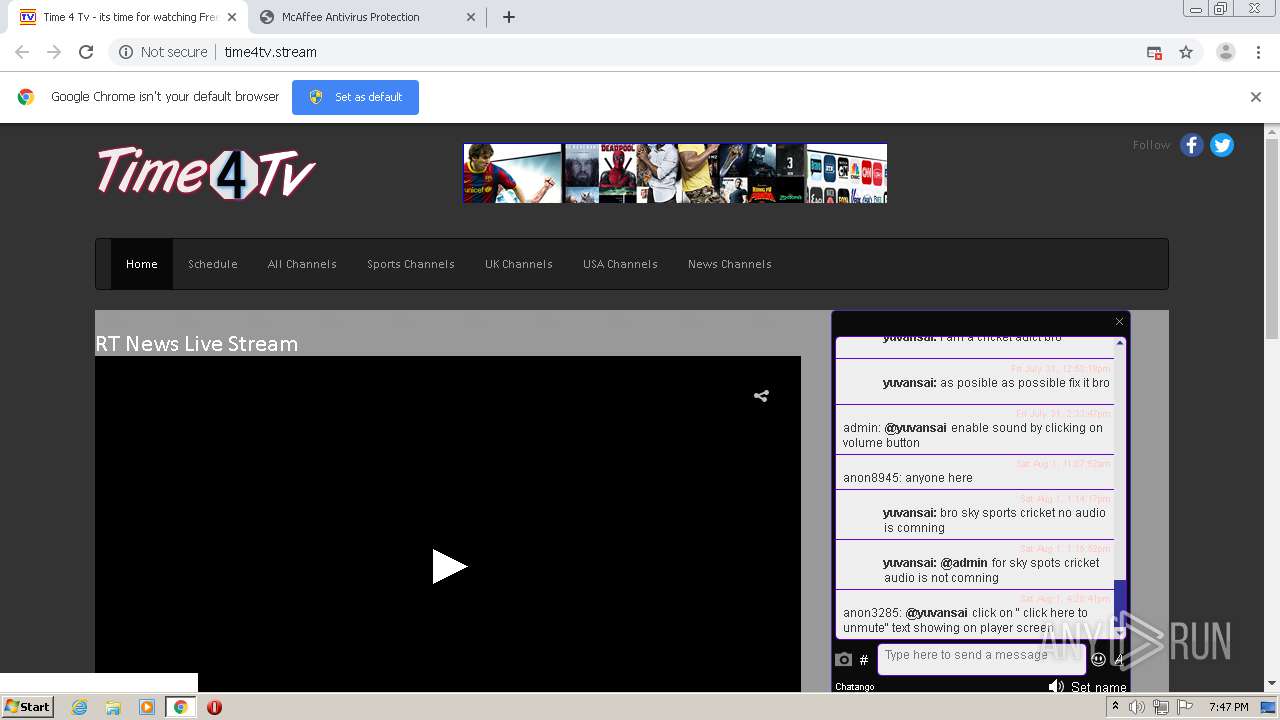
Task: Click the Time4Tv logo
Action: pos(206,172)
